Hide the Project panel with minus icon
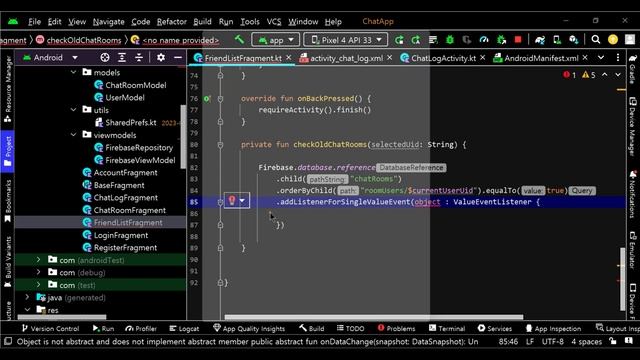640x360 pixels. pos(178,58)
